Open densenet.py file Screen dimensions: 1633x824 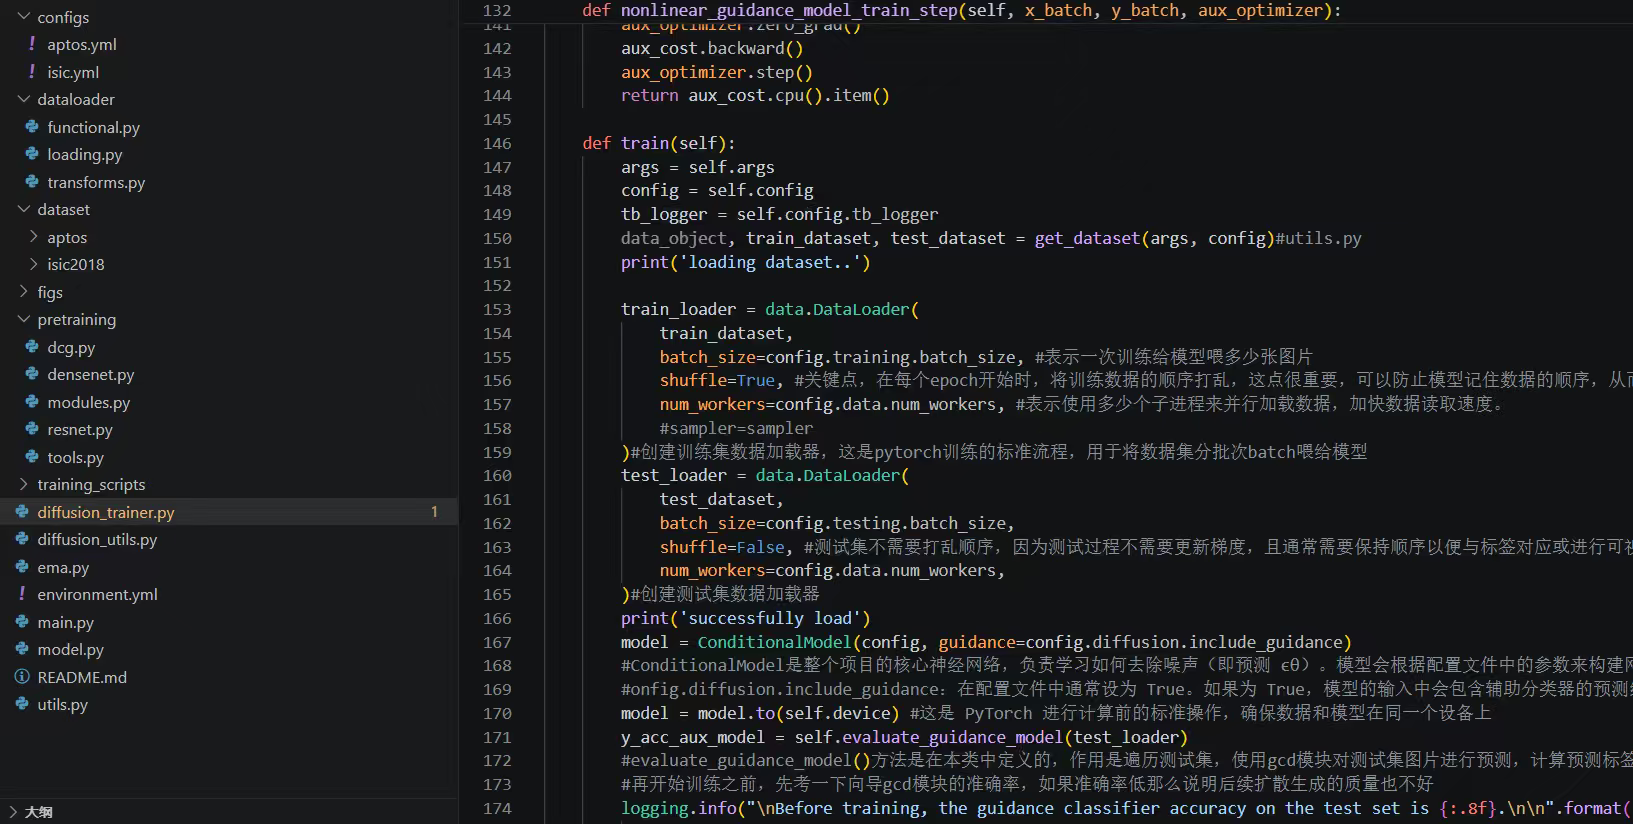pyautogui.click(x=90, y=374)
